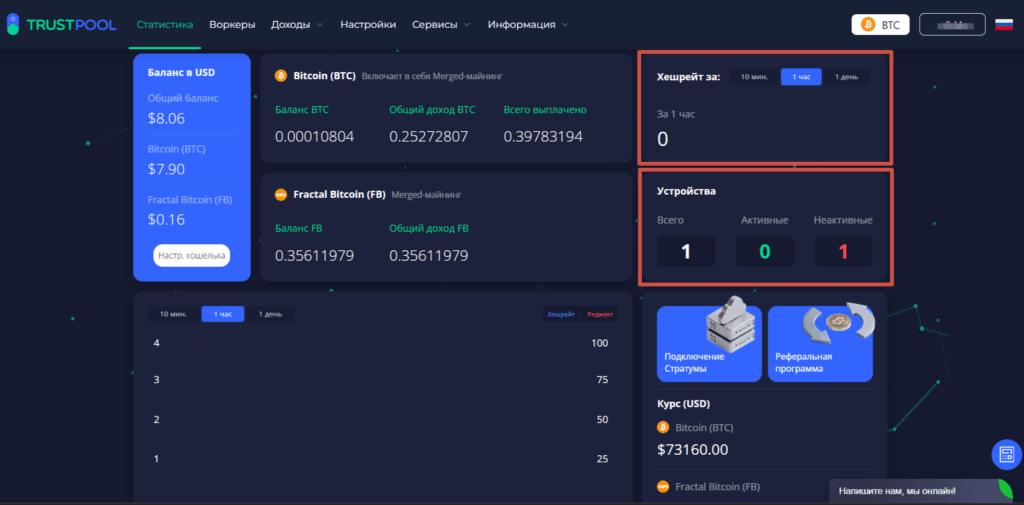
Task: Click the BTC coin selector button
Action: click(x=880, y=24)
